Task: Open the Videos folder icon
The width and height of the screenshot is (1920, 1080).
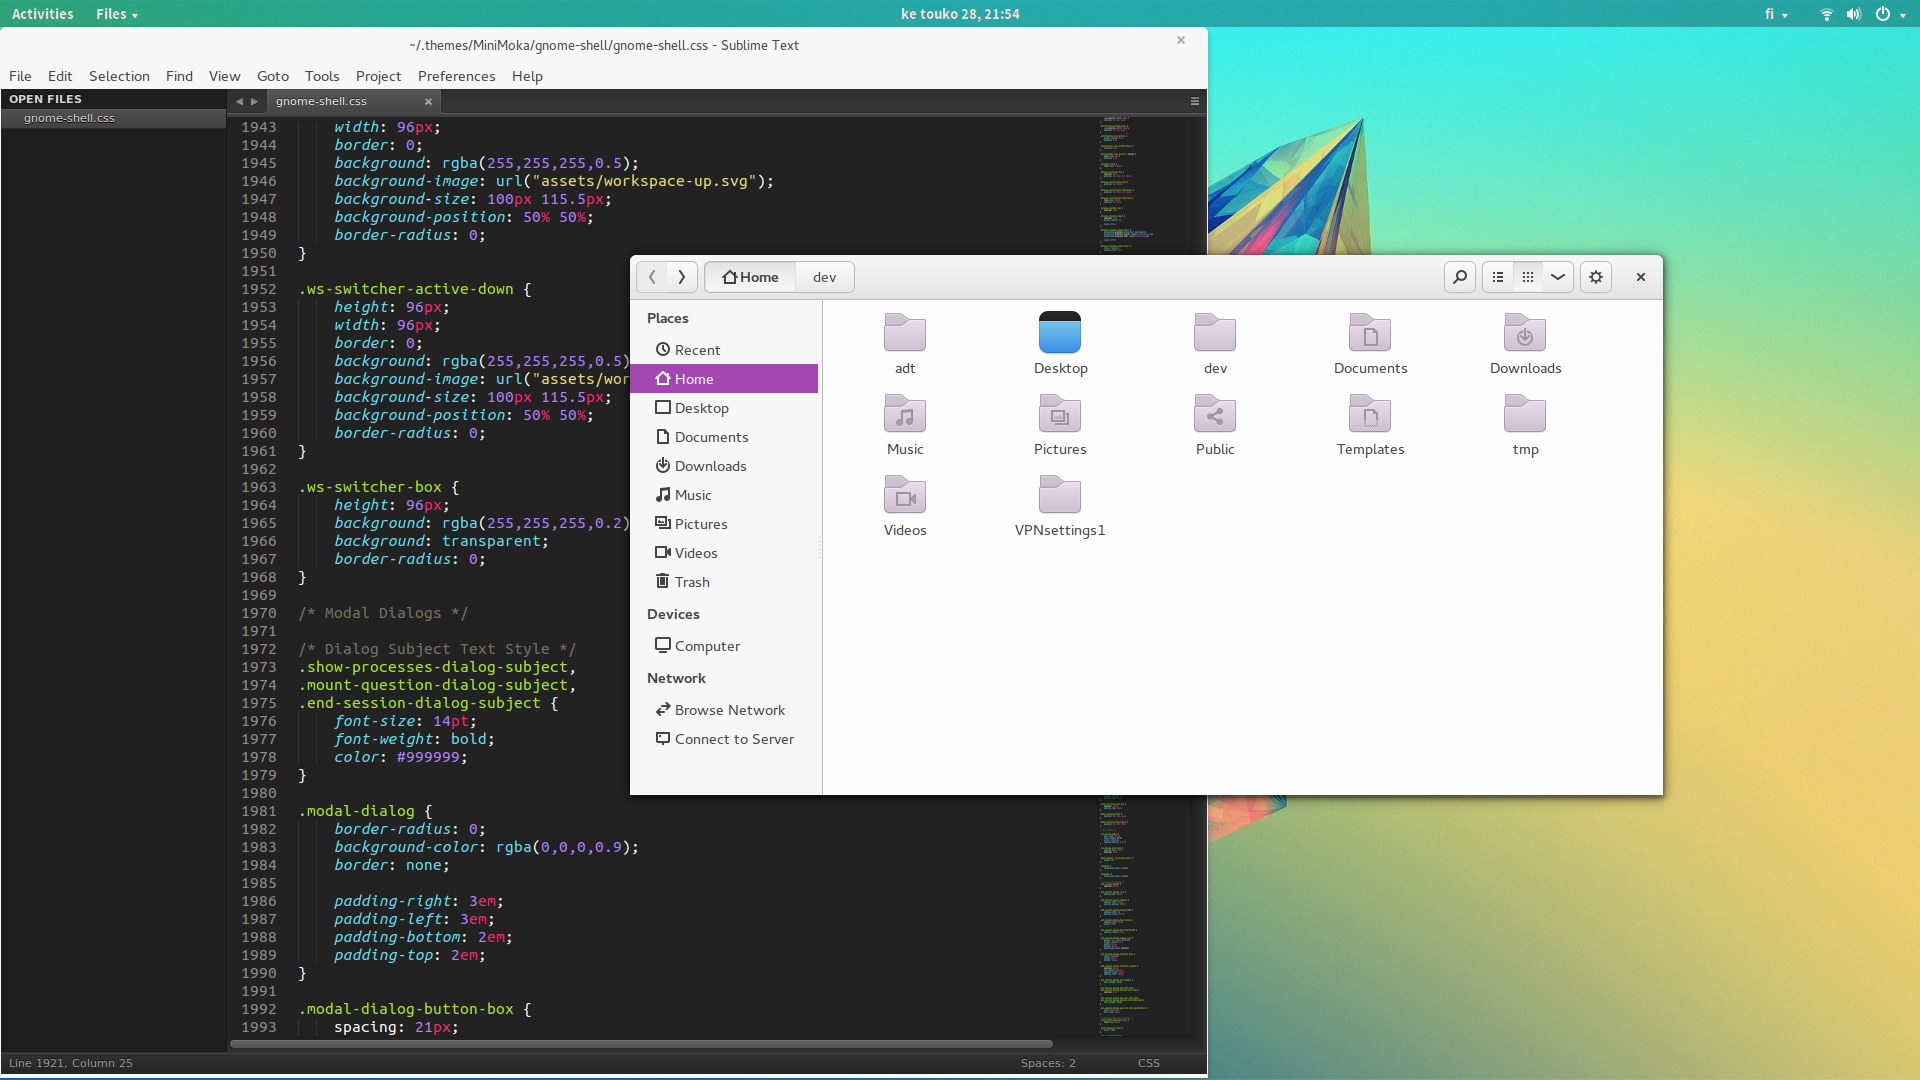Action: click(905, 496)
